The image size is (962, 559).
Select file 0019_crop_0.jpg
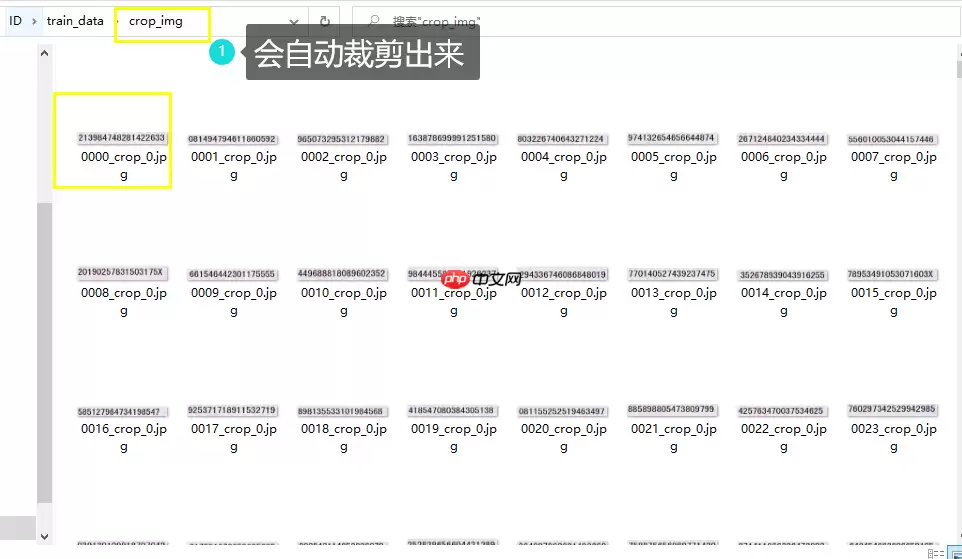click(x=453, y=428)
